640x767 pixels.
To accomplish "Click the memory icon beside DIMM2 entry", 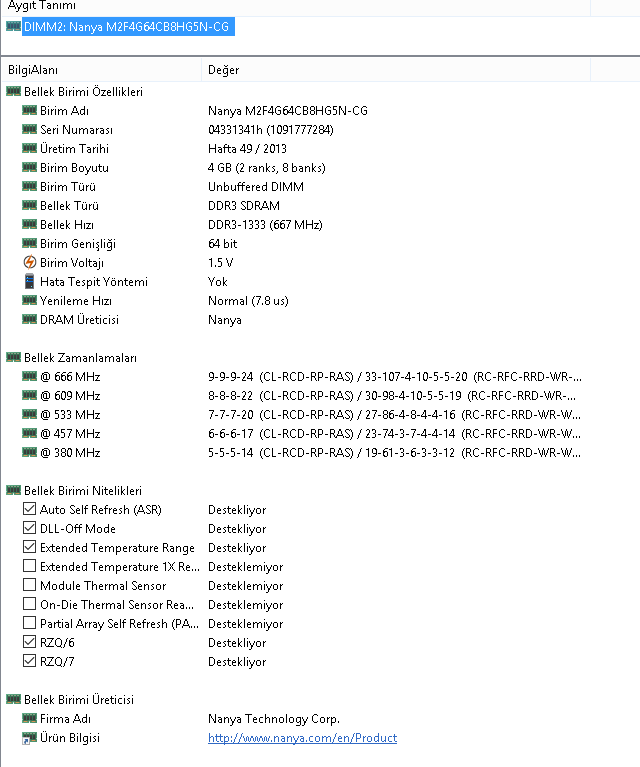I will point(13,26).
